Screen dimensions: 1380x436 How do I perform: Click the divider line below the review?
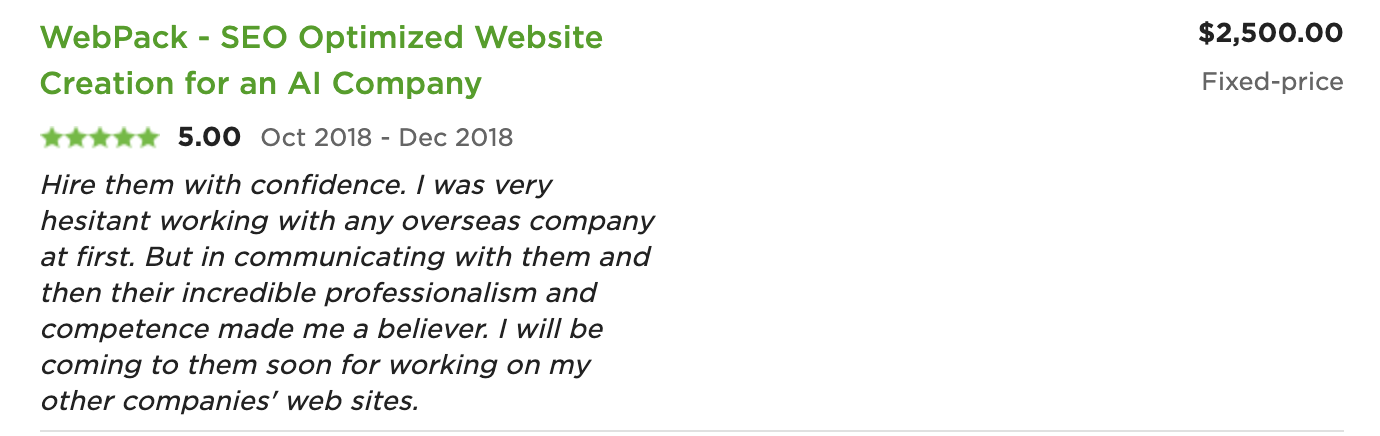point(691,431)
